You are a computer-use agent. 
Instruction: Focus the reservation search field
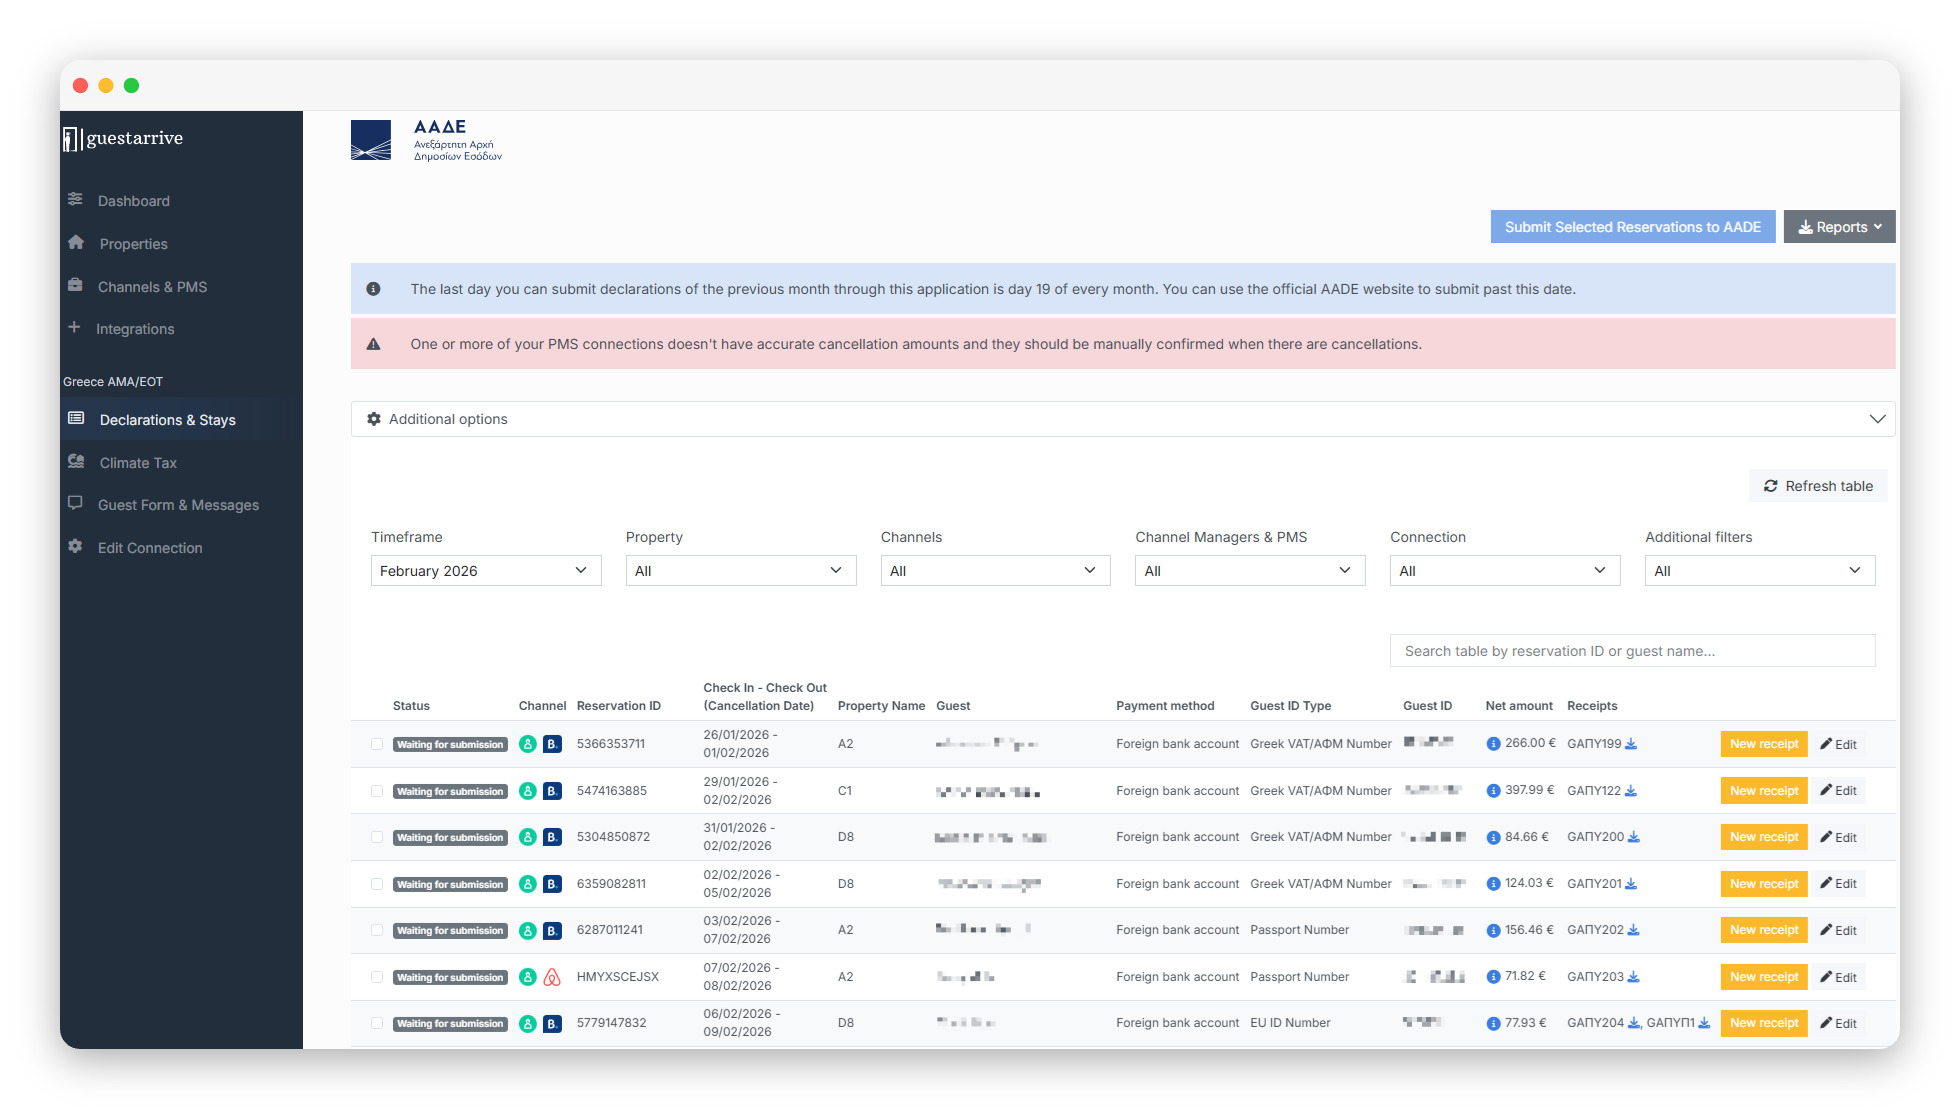1631,651
